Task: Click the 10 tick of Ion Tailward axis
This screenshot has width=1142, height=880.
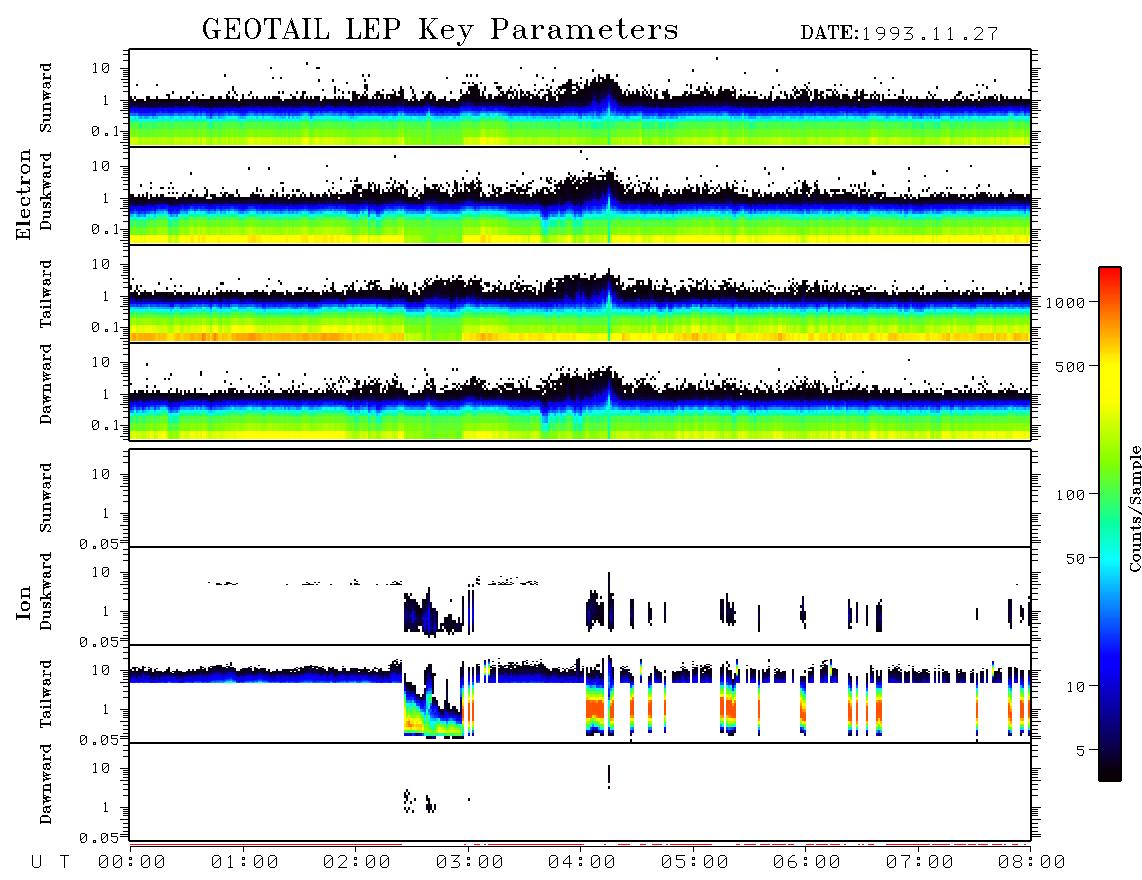Action: click(x=101, y=670)
